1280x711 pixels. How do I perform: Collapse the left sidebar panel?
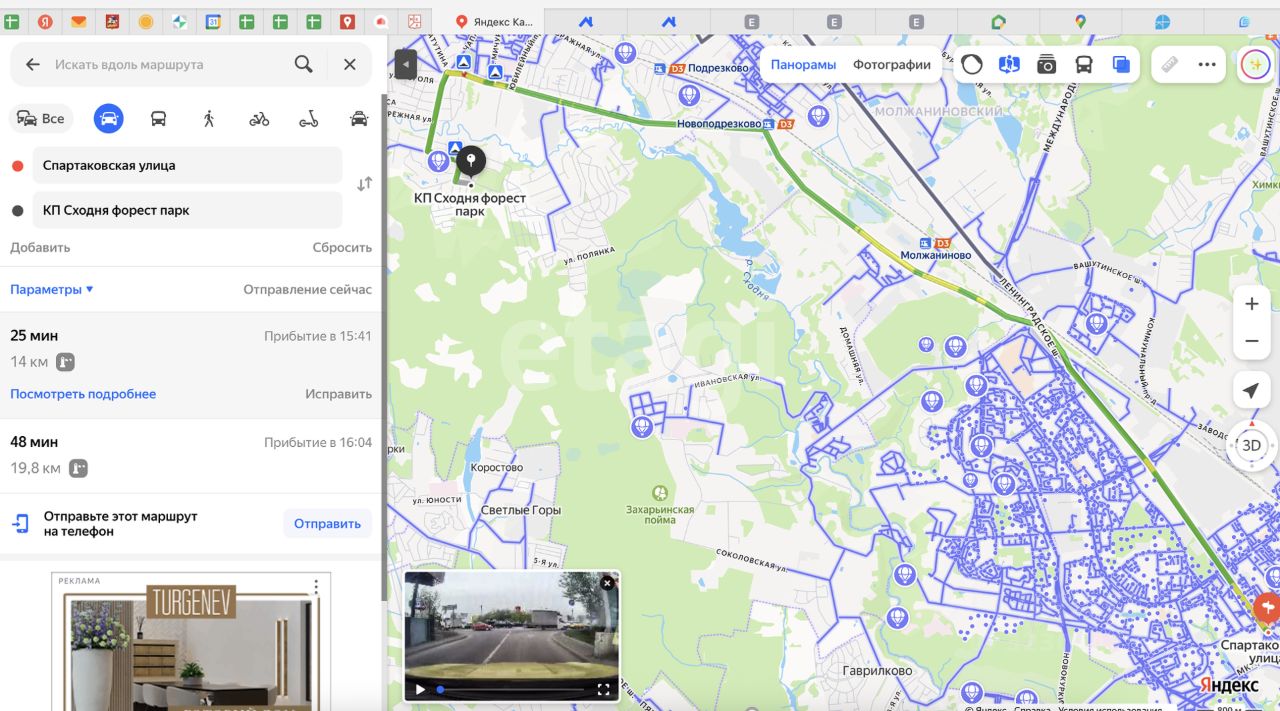[x=405, y=64]
